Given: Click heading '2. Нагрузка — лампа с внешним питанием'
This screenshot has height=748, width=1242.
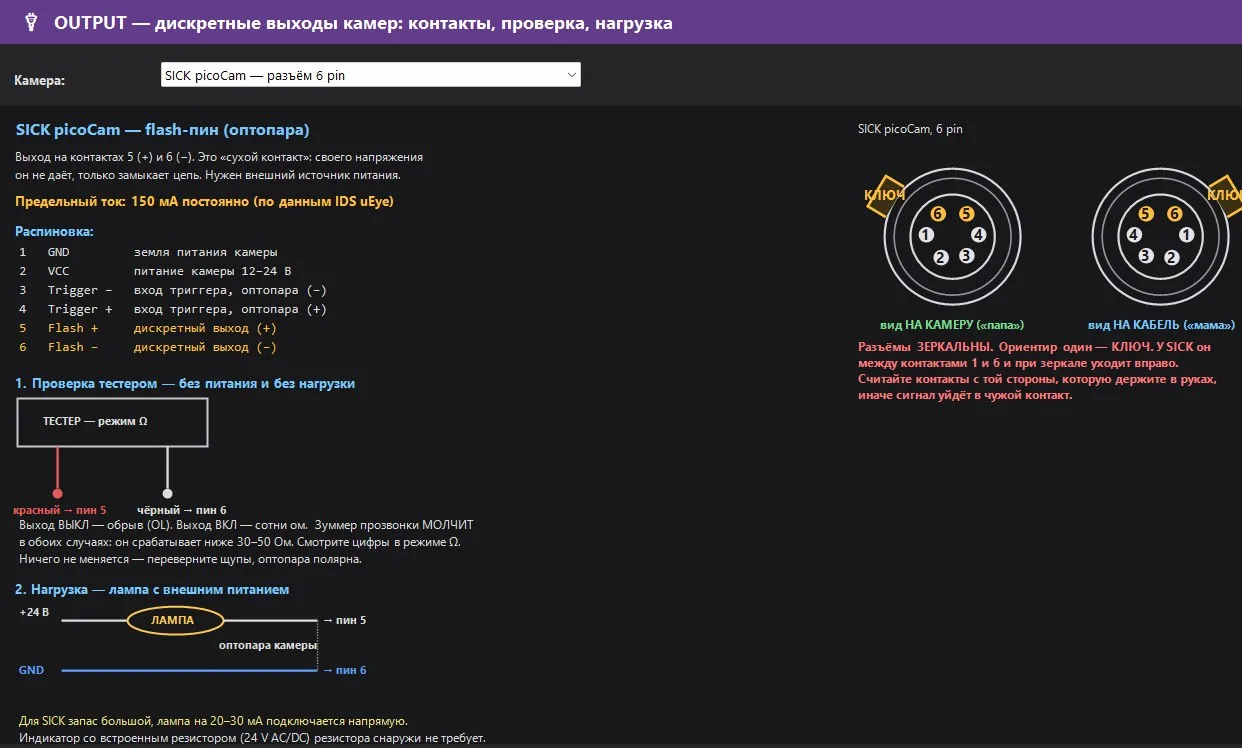Looking at the screenshot, I should point(152,589).
